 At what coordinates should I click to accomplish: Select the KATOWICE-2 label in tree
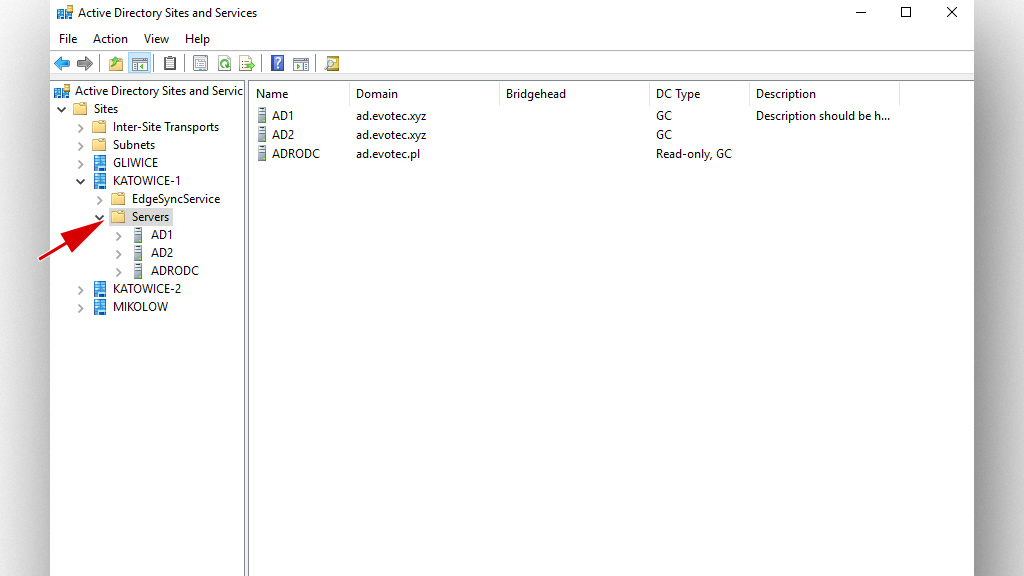147,289
